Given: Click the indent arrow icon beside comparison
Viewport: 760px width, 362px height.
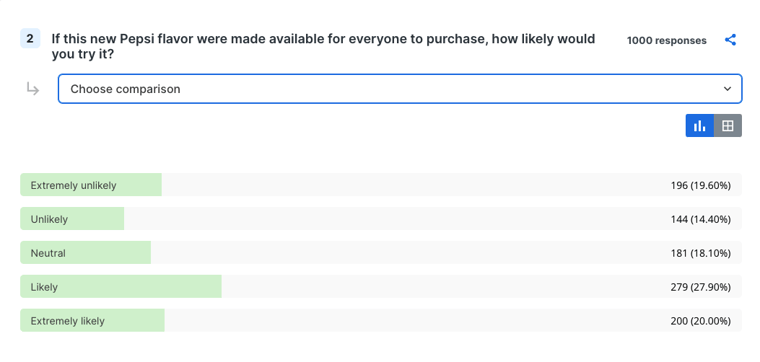Looking at the screenshot, I should coord(32,89).
